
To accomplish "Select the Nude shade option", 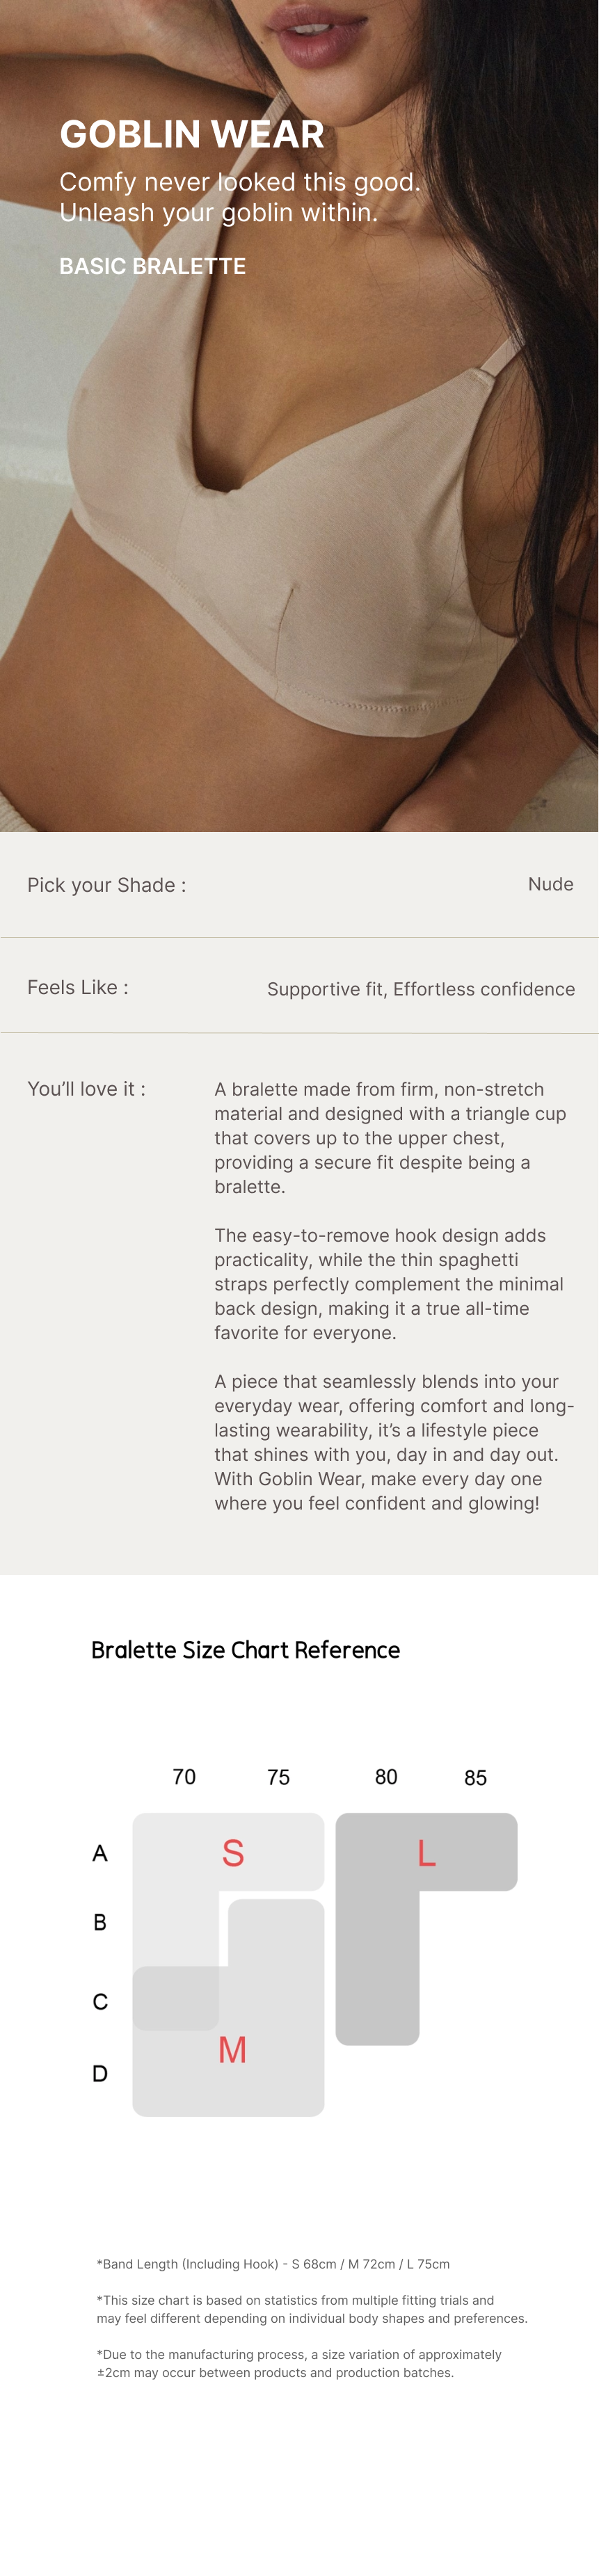I will point(550,884).
